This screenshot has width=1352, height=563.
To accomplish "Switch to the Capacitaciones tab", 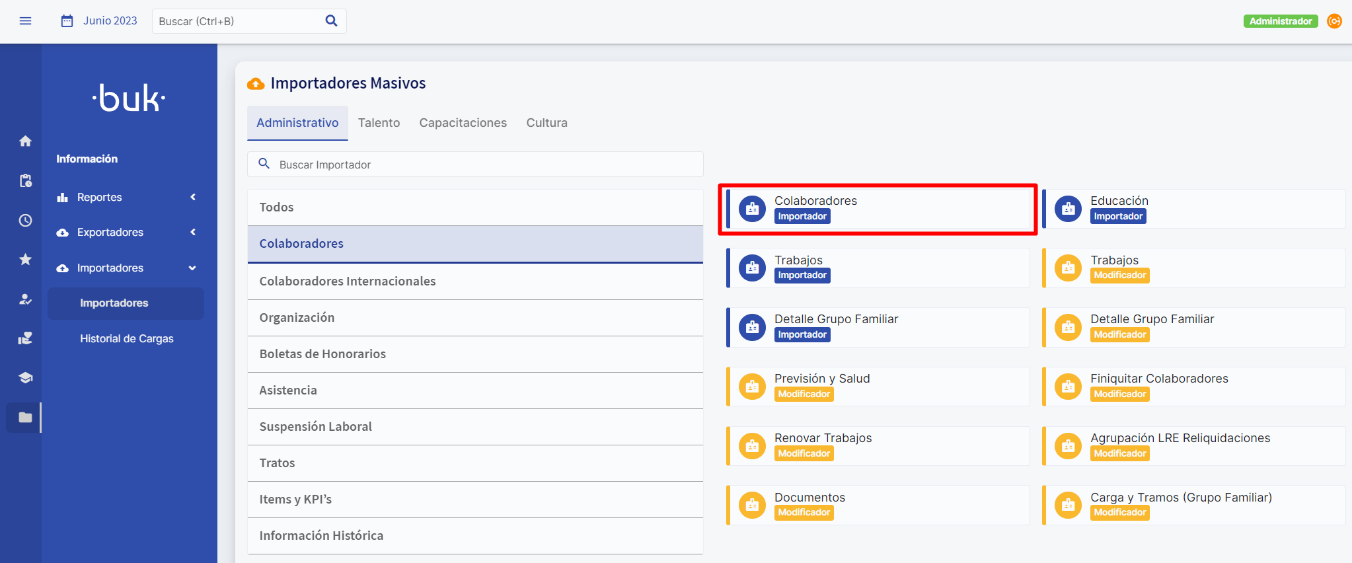I will click(x=462, y=123).
